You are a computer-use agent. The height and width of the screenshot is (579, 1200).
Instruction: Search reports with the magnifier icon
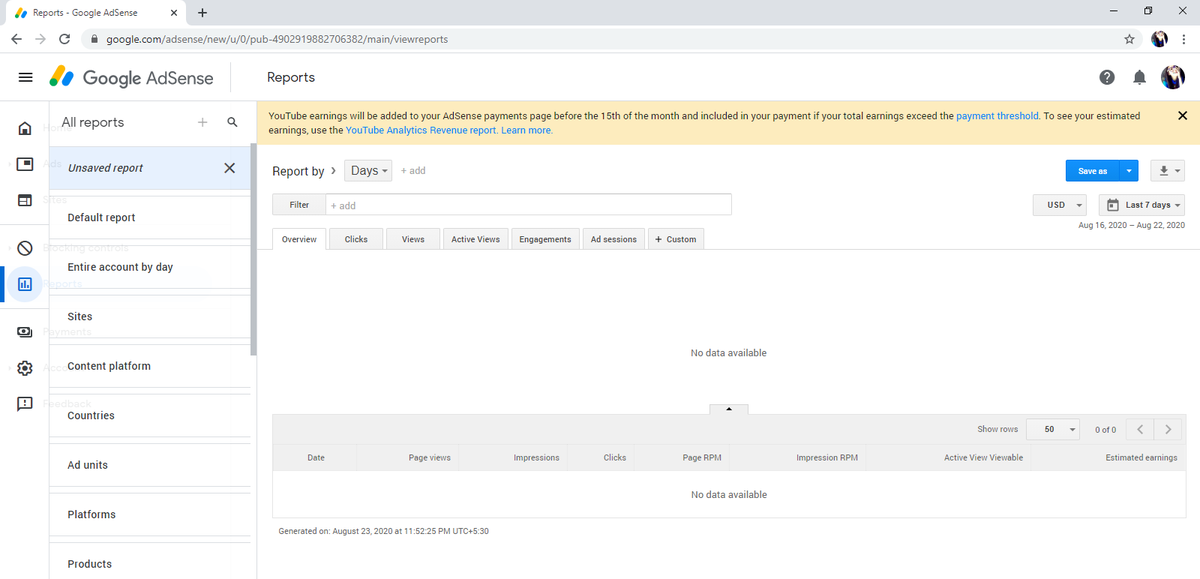(232, 122)
